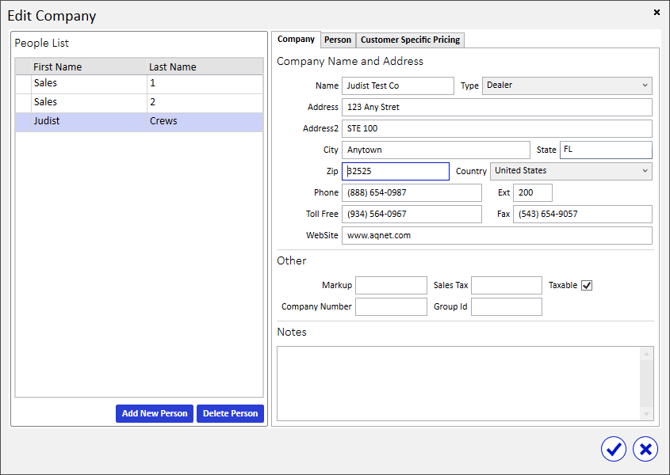670x475 pixels.
Task: Toggle the Taxable checkbox
Action: pos(587,285)
